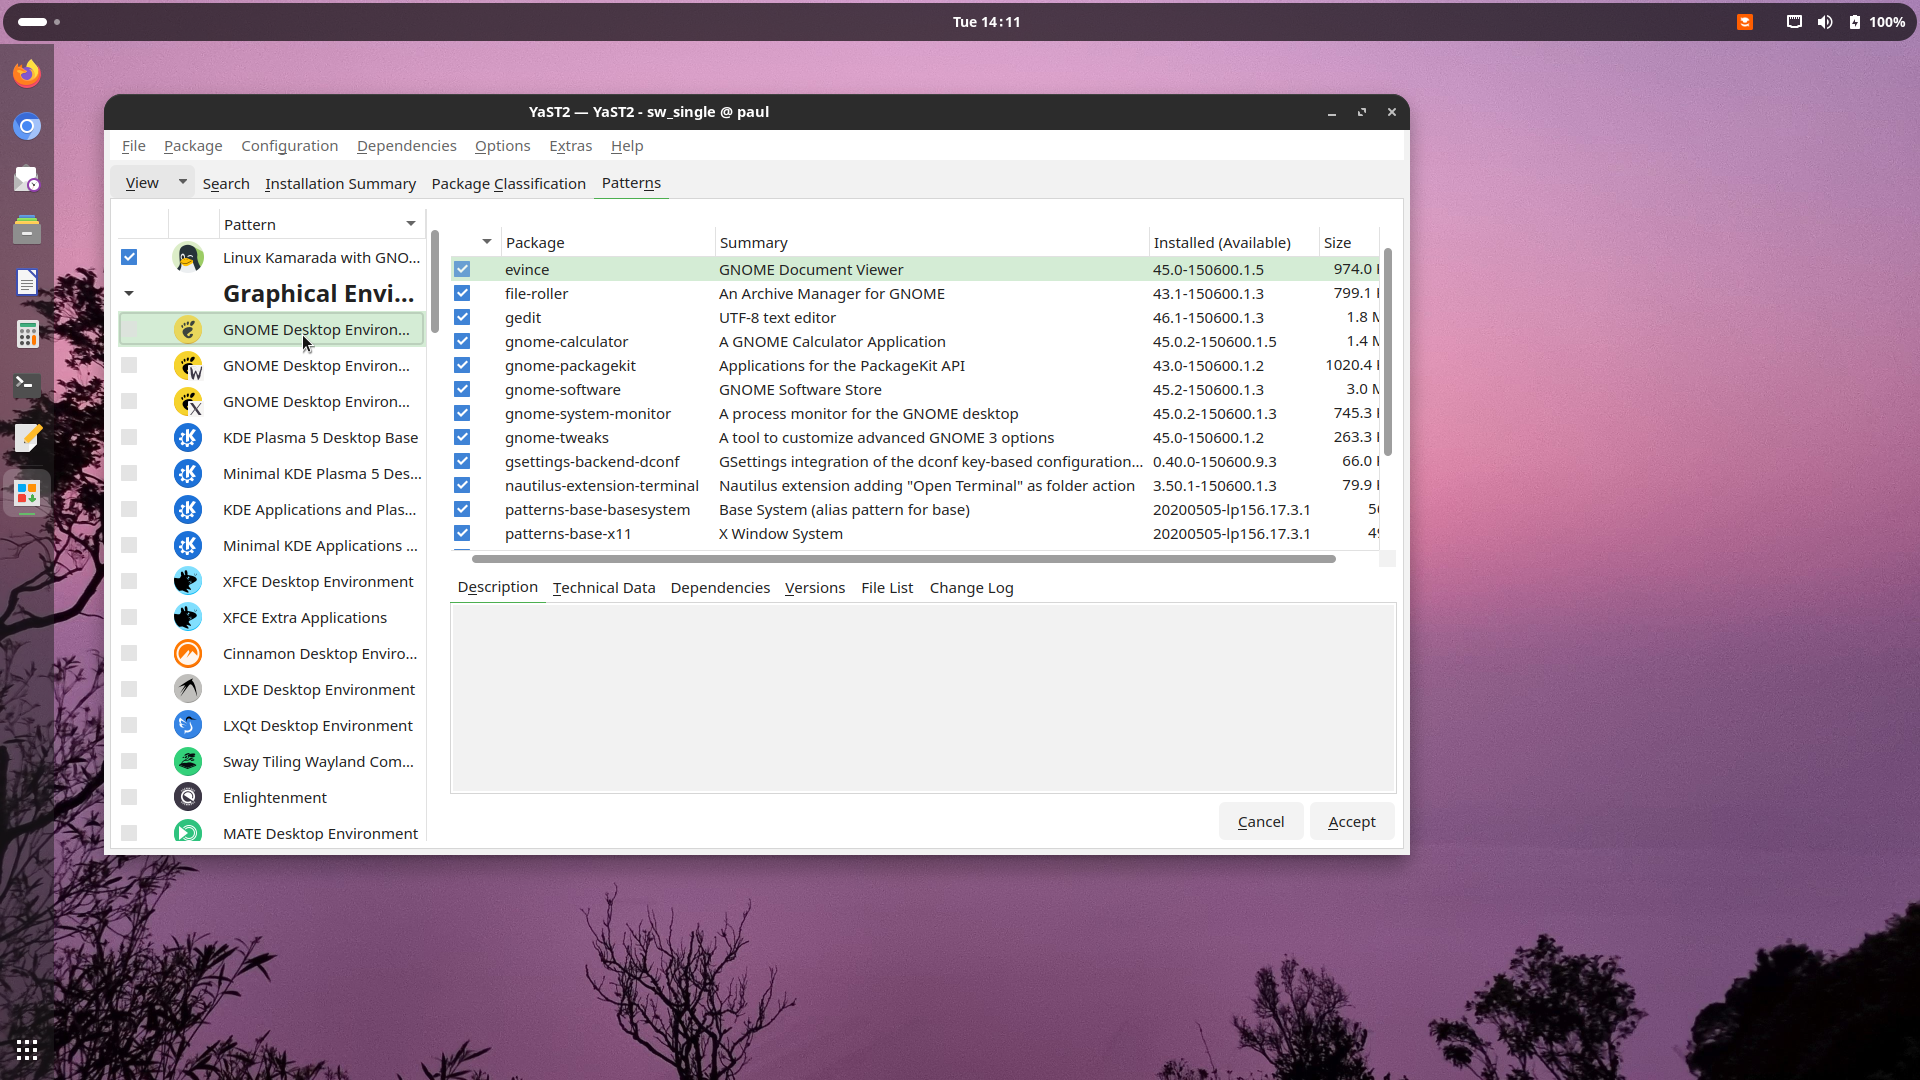Check the XFCE Desktop Environment pattern checkbox
Image resolution: width=1920 pixels, height=1080 pixels.
pyautogui.click(x=129, y=581)
